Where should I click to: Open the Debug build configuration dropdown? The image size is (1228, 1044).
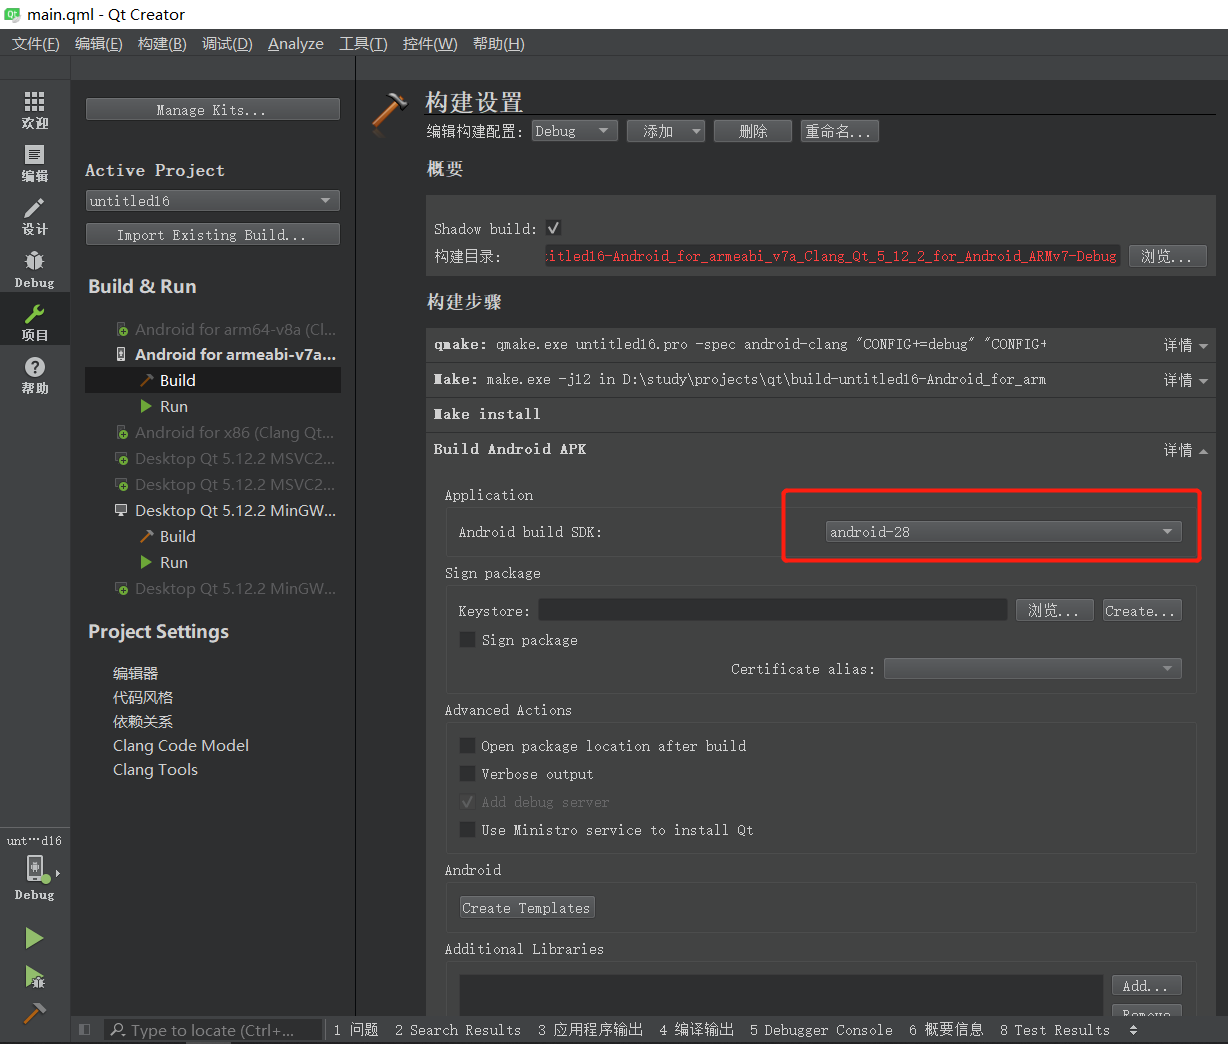tap(574, 131)
